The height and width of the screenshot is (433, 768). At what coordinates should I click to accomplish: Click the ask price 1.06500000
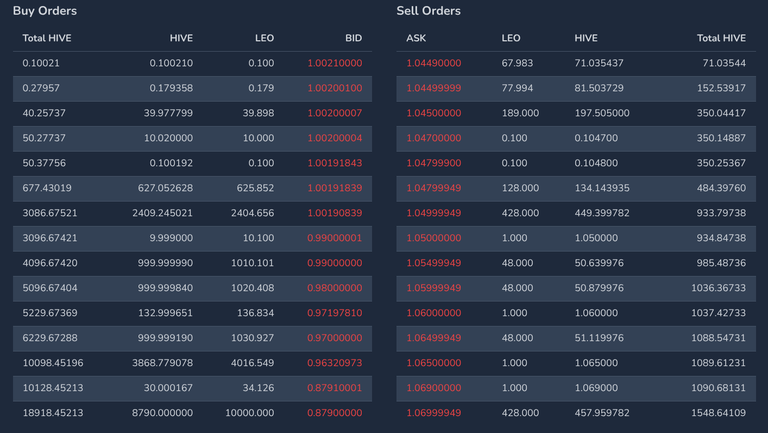tap(433, 363)
